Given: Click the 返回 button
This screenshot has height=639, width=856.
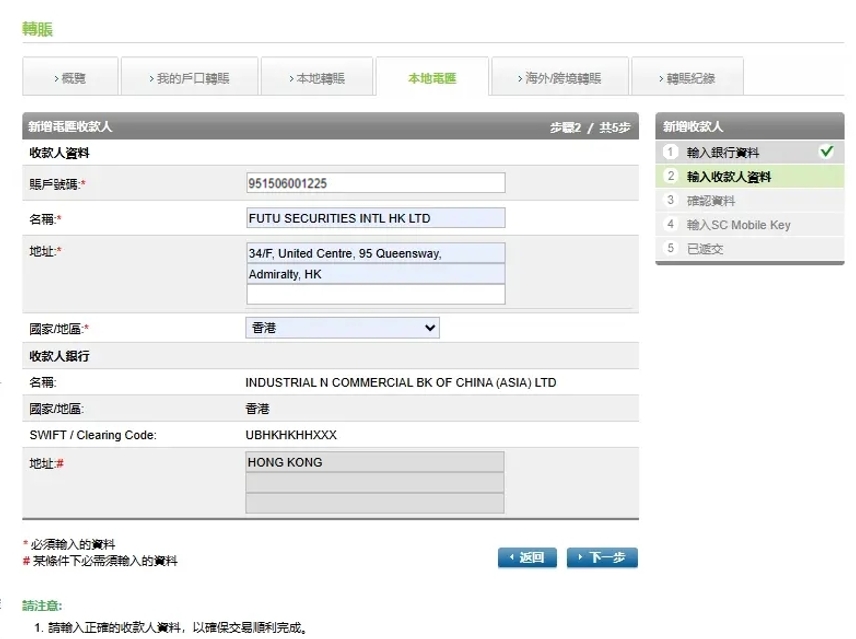Looking at the screenshot, I should (x=527, y=557).
